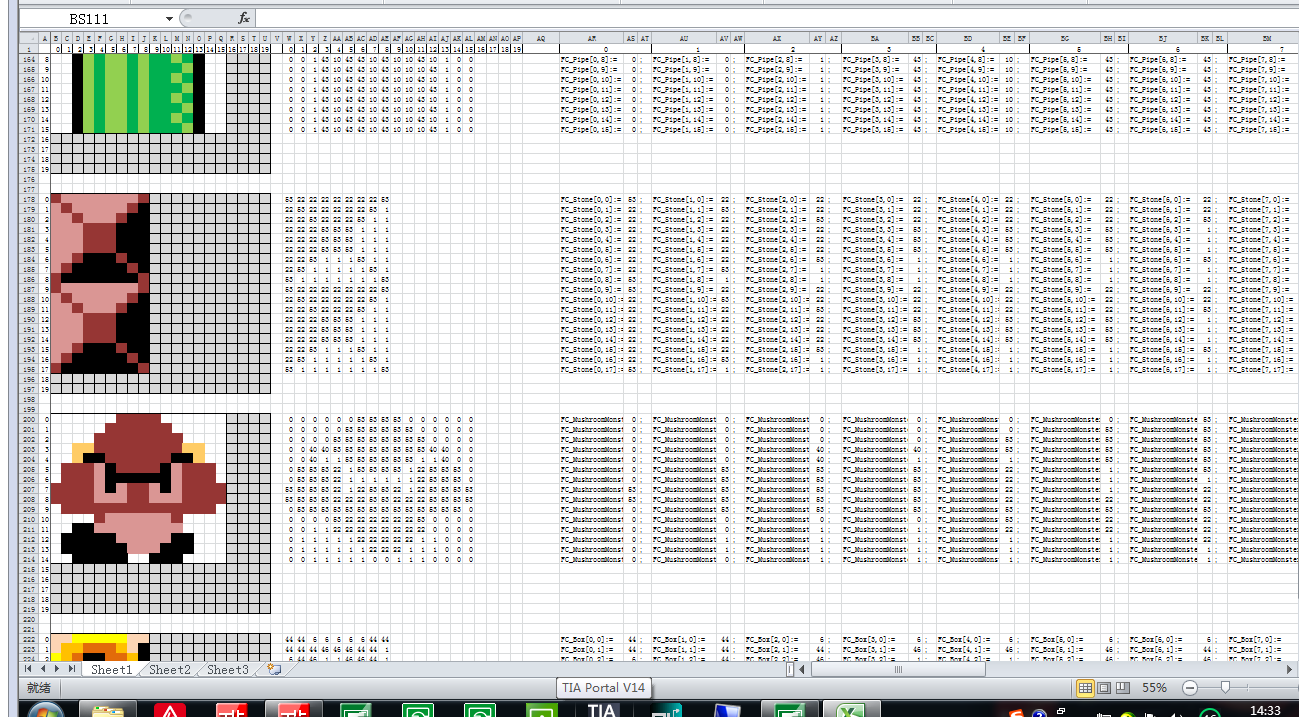Jump to last sheet with tab navigation arrow
Screen dimensions: 1299x717
tap(71, 669)
